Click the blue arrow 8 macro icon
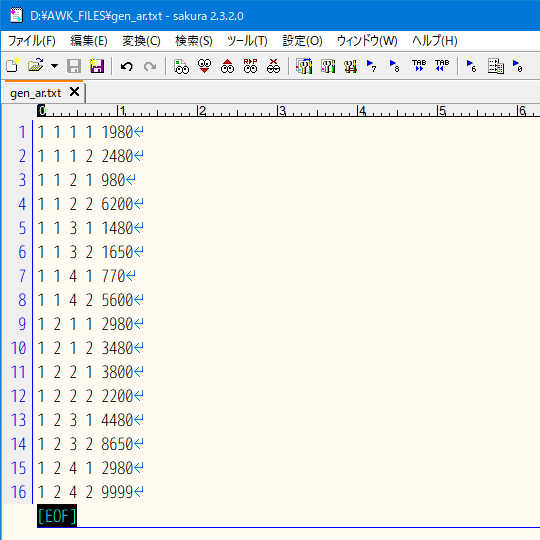Screen dimensions: 540x540 click(394, 65)
